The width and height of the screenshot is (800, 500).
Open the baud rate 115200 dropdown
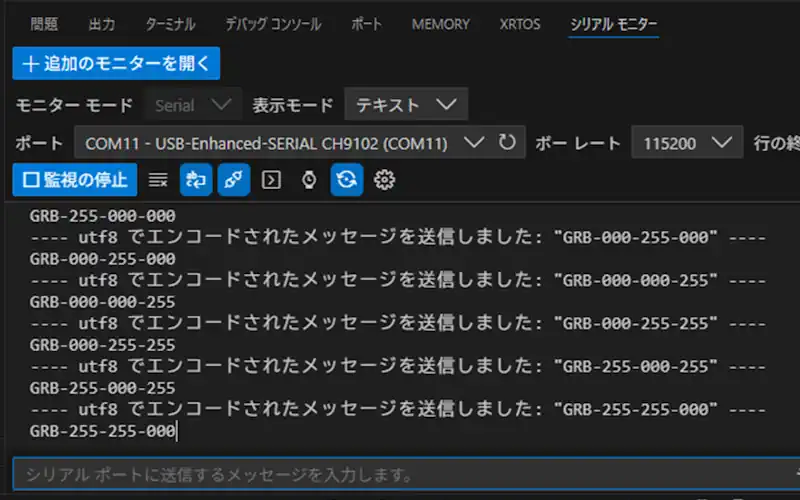tap(687, 142)
